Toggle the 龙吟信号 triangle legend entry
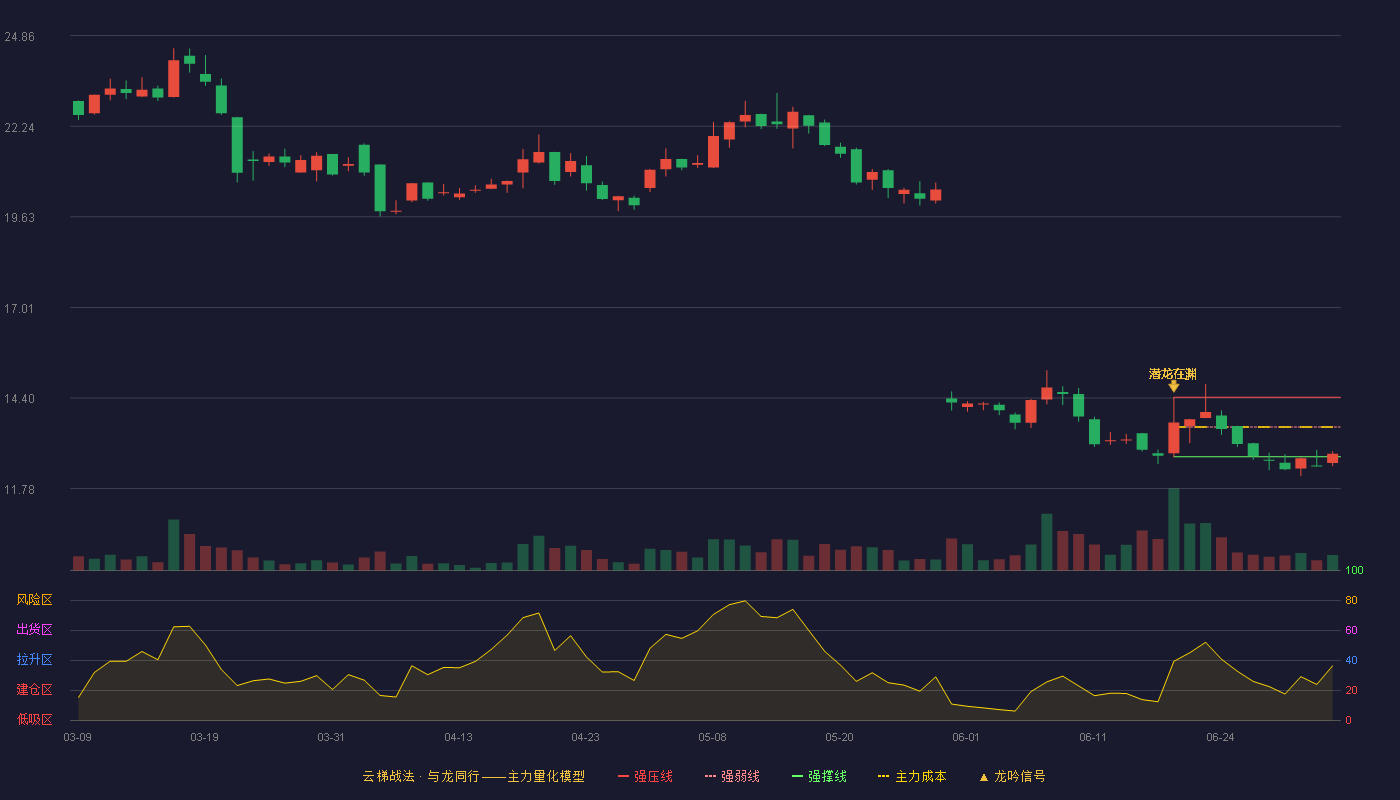 tap(1011, 776)
